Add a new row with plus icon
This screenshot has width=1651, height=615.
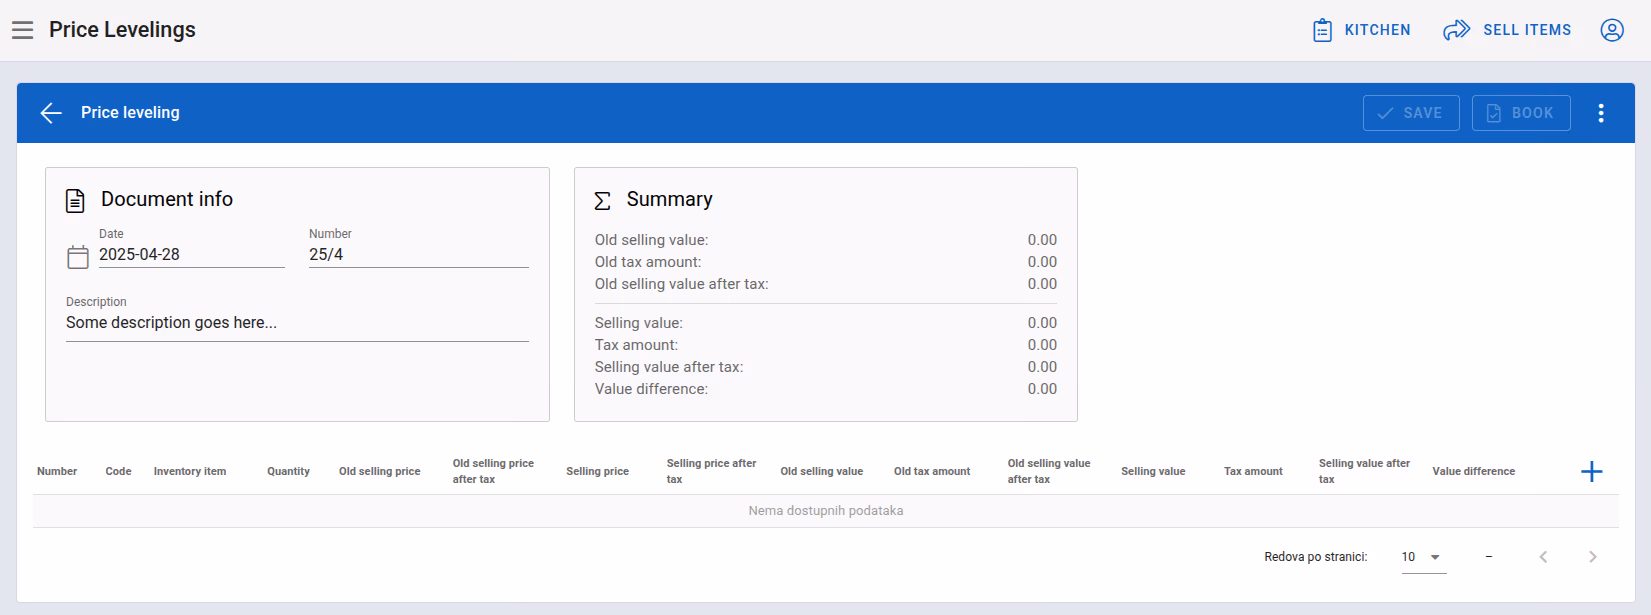point(1592,472)
